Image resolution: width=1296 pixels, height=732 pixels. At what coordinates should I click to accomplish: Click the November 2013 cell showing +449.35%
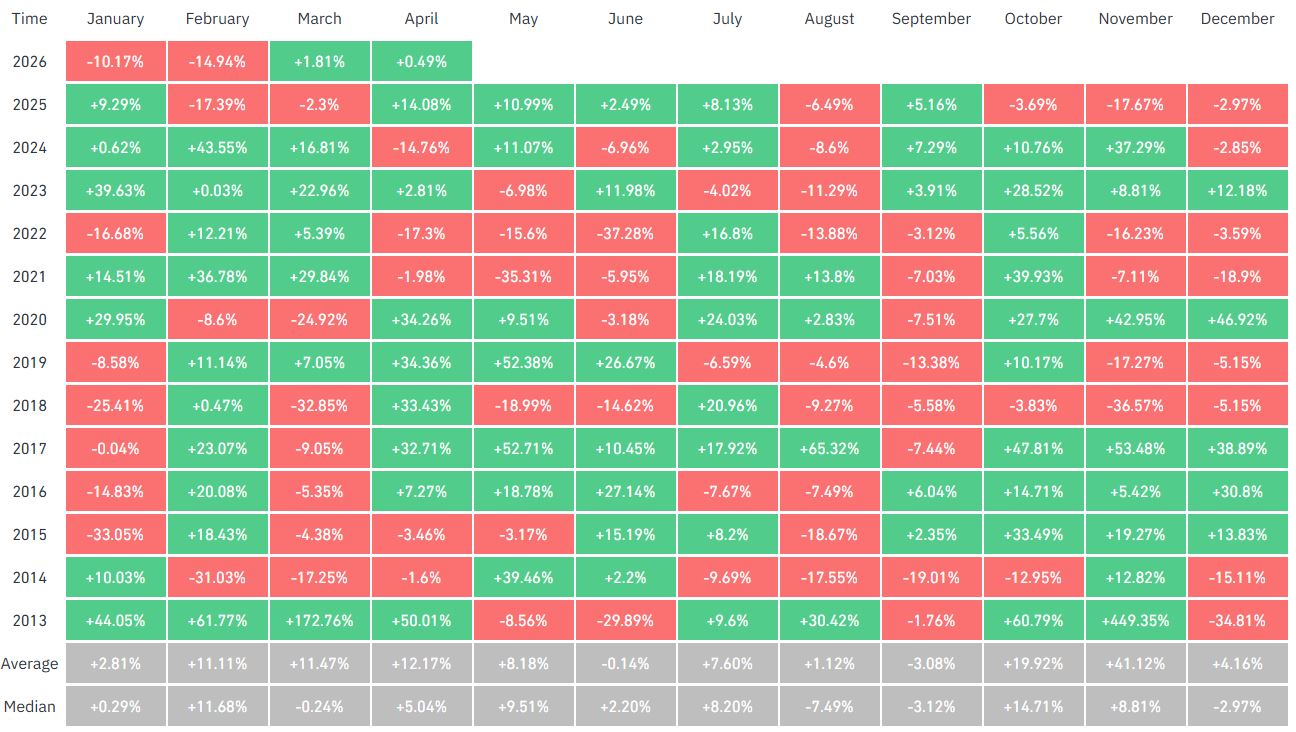pyautogui.click(x=1135, y=620)
